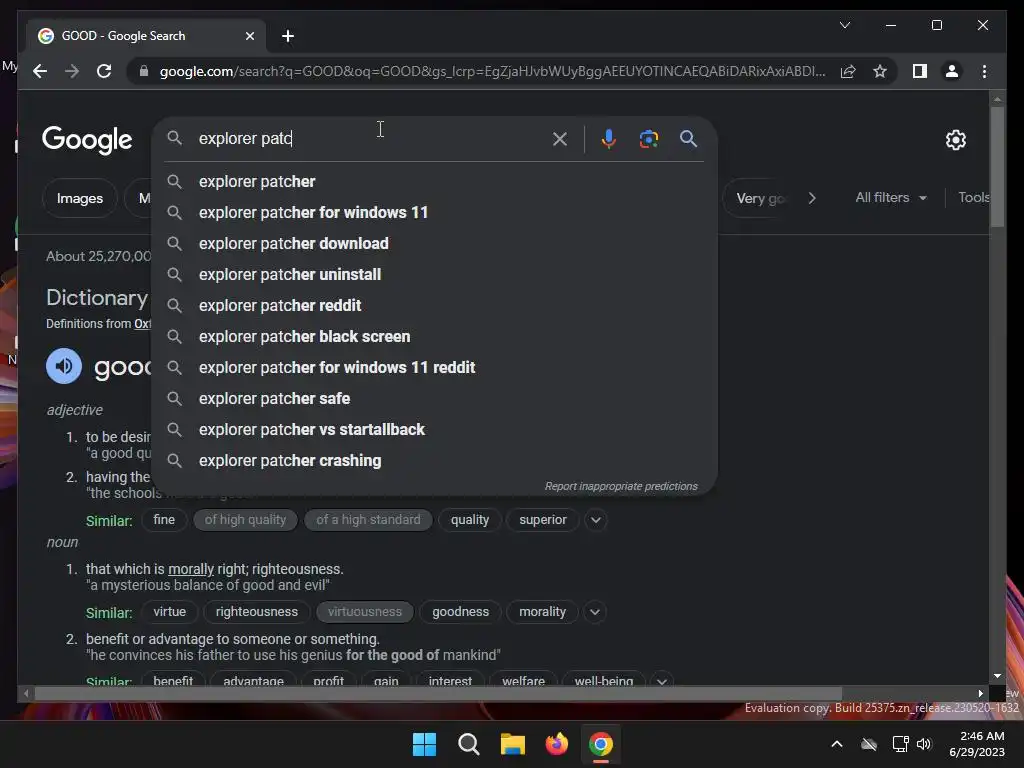The height and width of the screenshot is (768, 1024).
Task: Open File Explorer from taskbar
Action: click(513, 744)
